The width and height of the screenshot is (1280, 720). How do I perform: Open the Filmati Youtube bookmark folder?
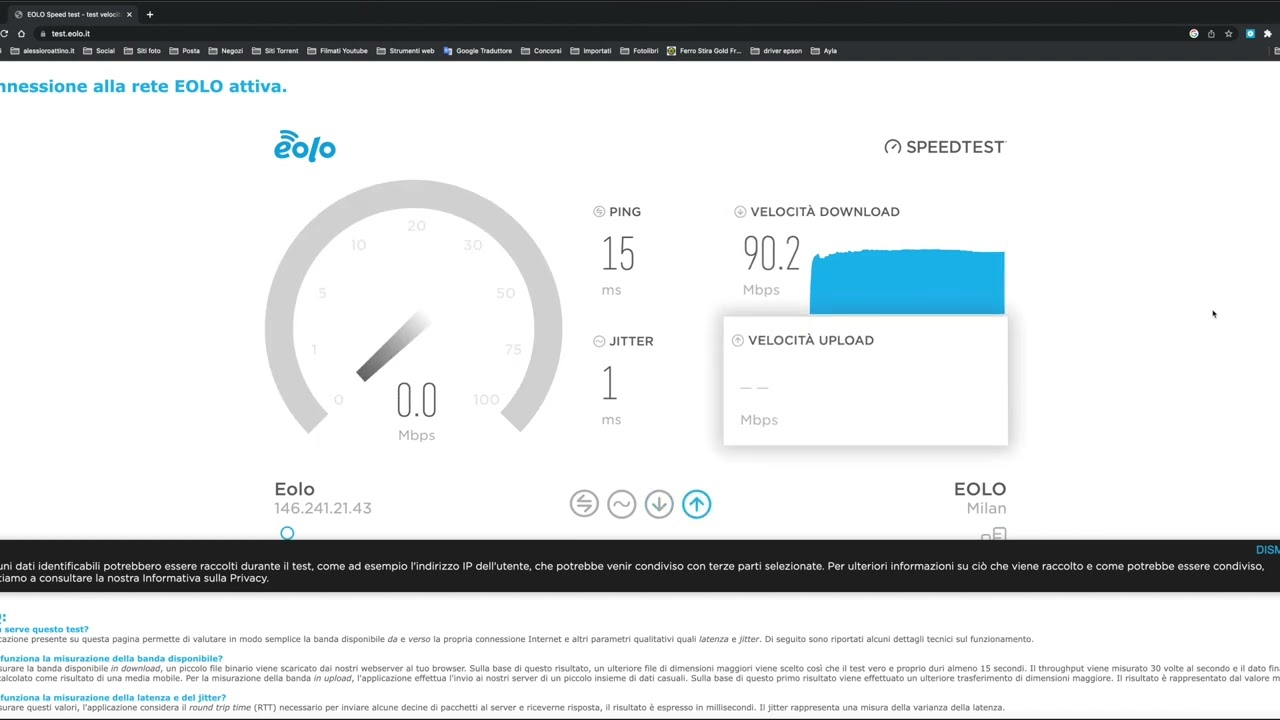tap(338, 51)
